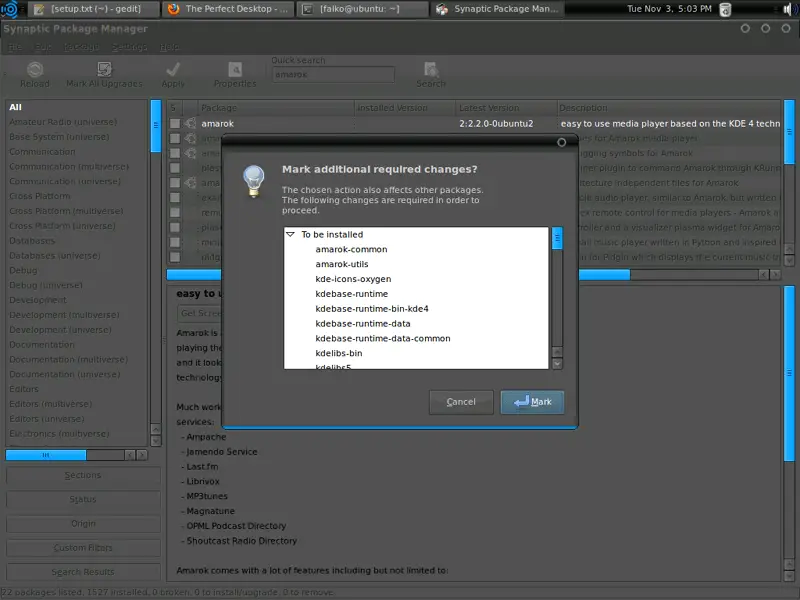Select amarok-utils in the dialog list
The image size is (800, 600).
click(341, 264)
